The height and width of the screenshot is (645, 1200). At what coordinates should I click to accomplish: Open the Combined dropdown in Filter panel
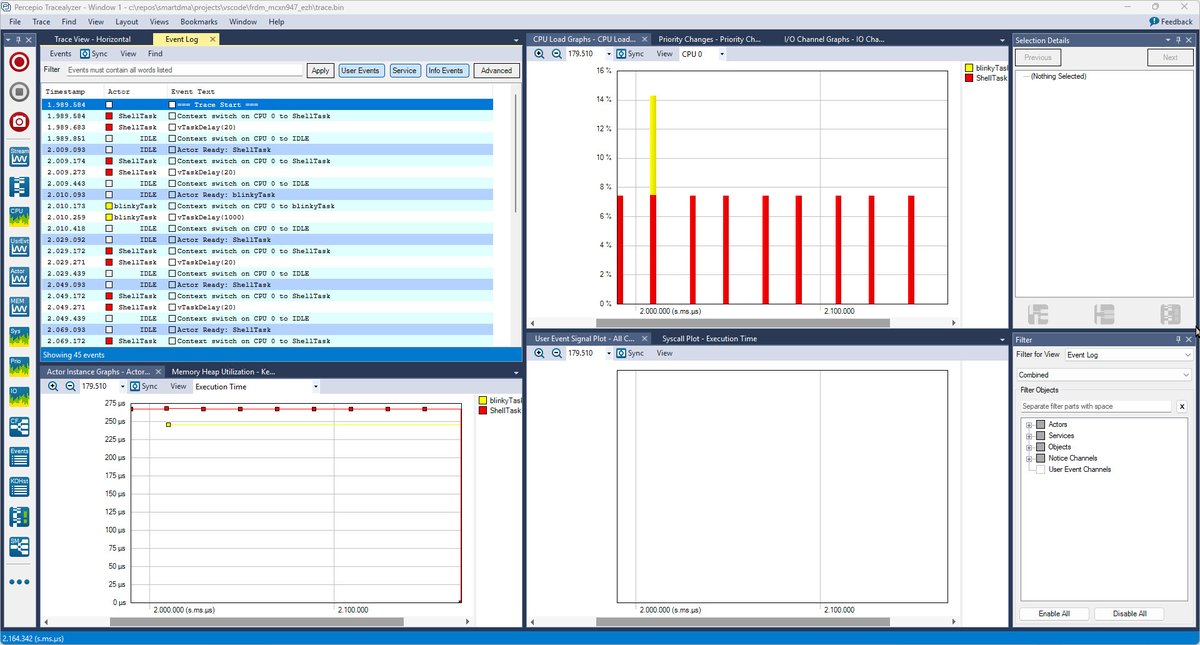click(x=1105, y=375)
